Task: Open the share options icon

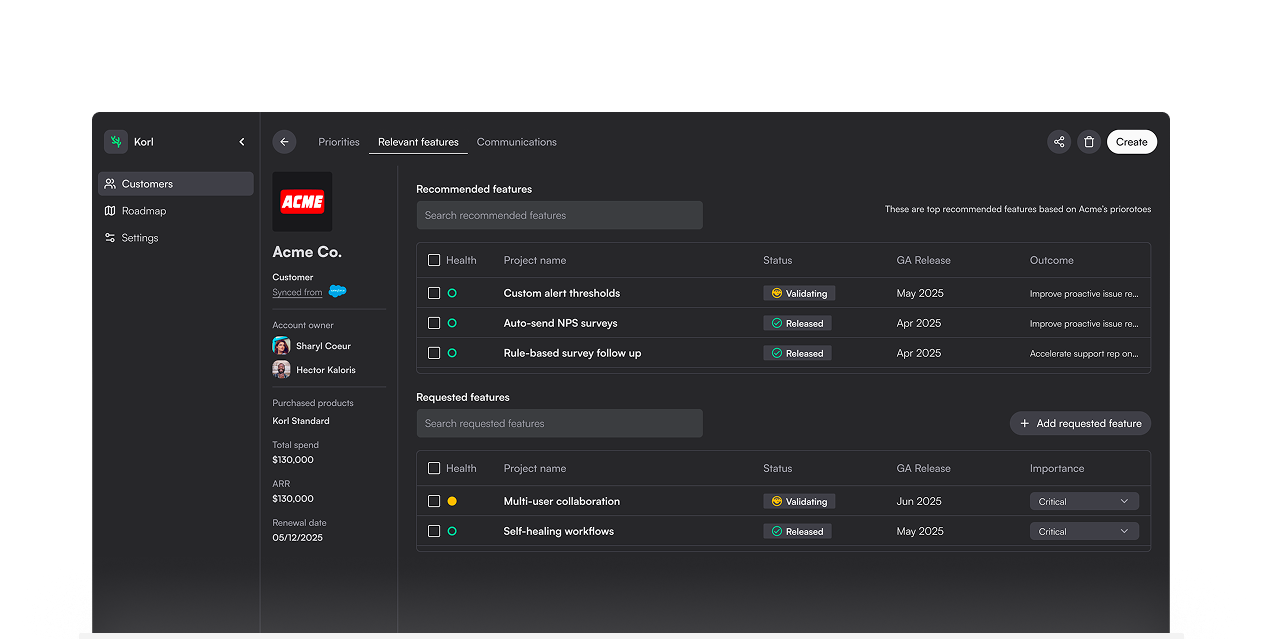Action: (x=1059, y=141)
